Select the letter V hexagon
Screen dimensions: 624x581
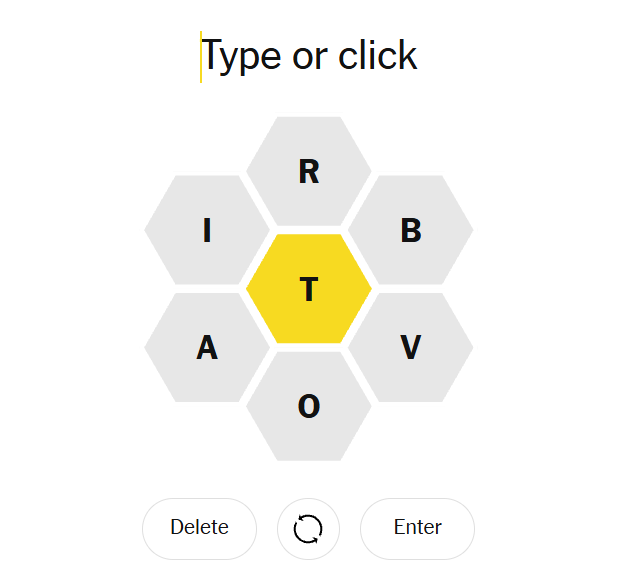[x=410, y=347]
